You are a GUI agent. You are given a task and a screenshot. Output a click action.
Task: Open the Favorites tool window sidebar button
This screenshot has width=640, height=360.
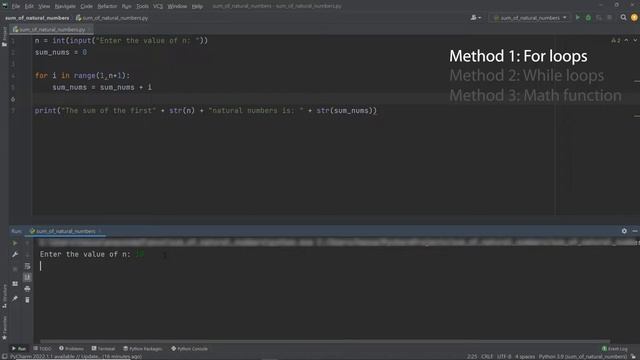pyautogui.click(x=4, y=327)
